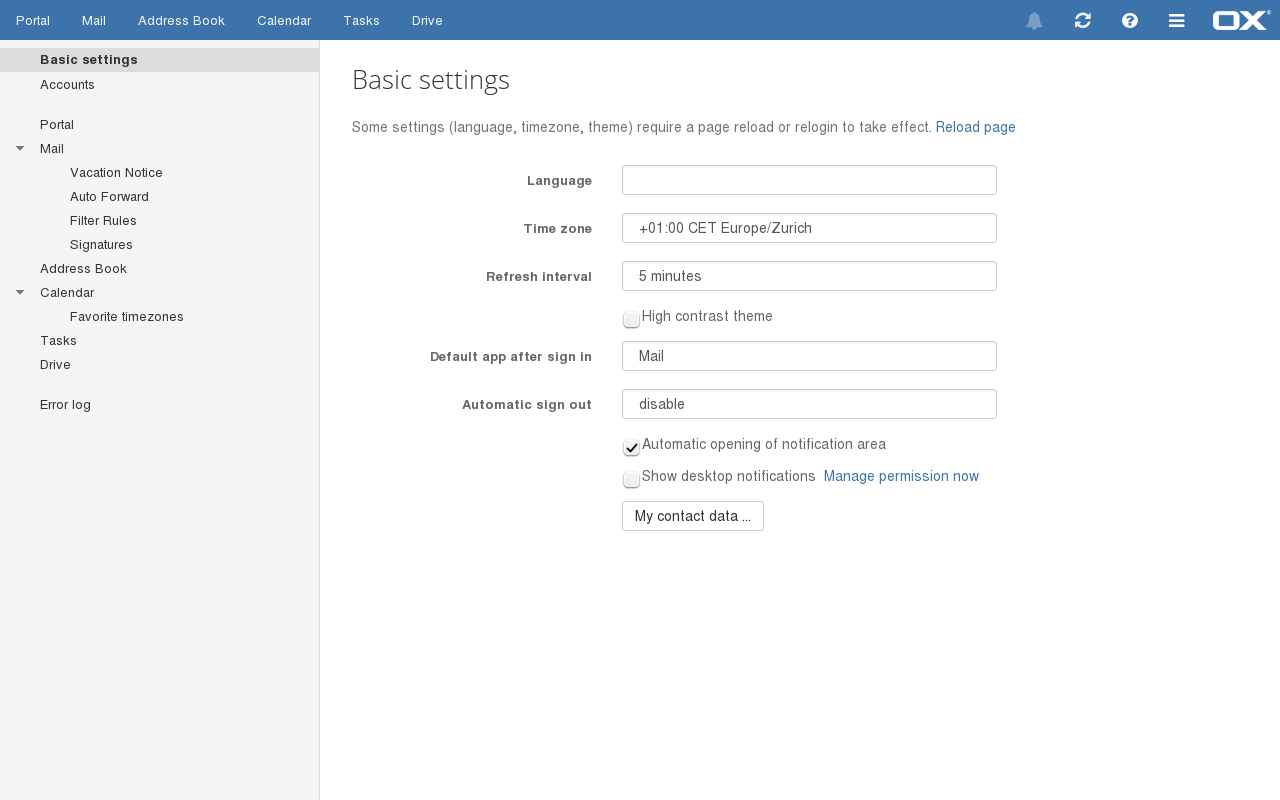Enable High contrast theme checkbox

tap(631, 319)
